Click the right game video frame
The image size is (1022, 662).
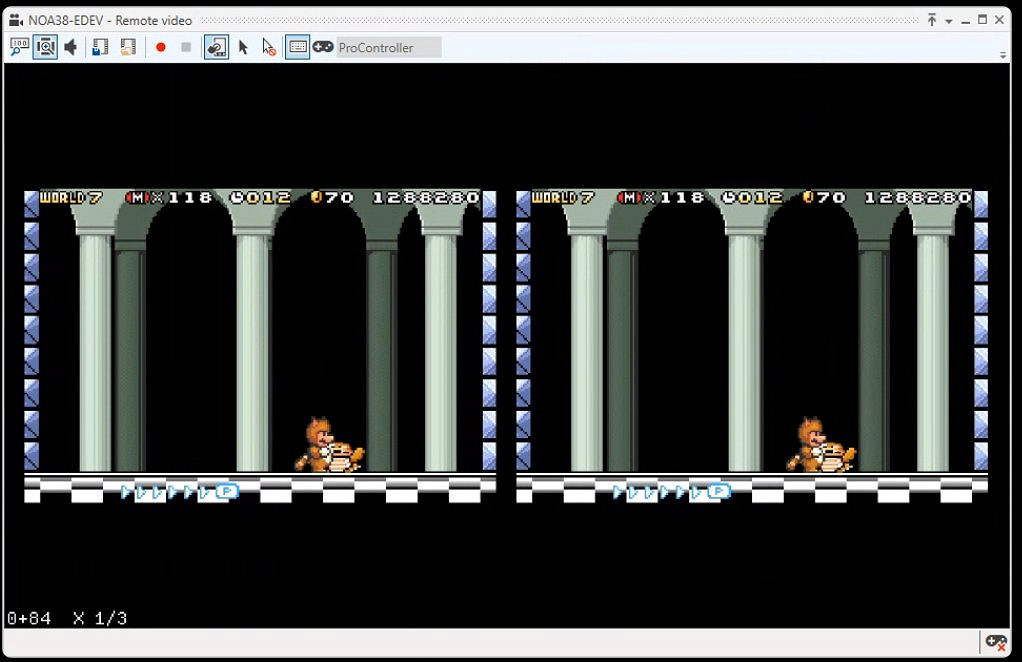[752, 345]
